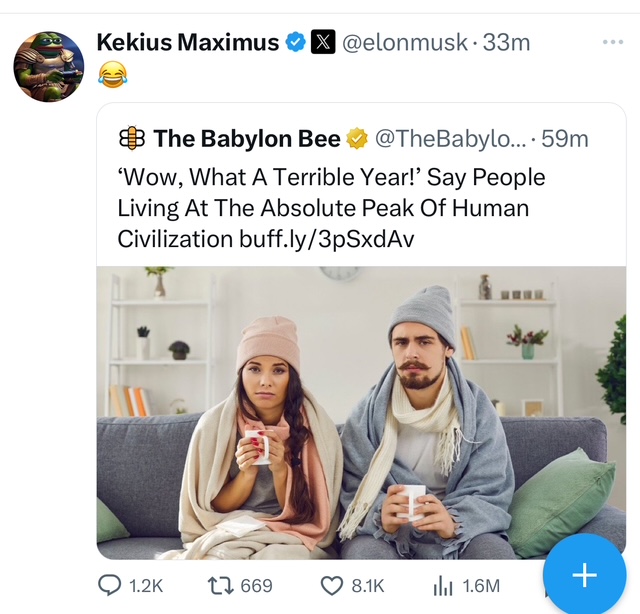Click the X affiliation badge
Screen dimensions: 640x614
[x=323, y=42]
